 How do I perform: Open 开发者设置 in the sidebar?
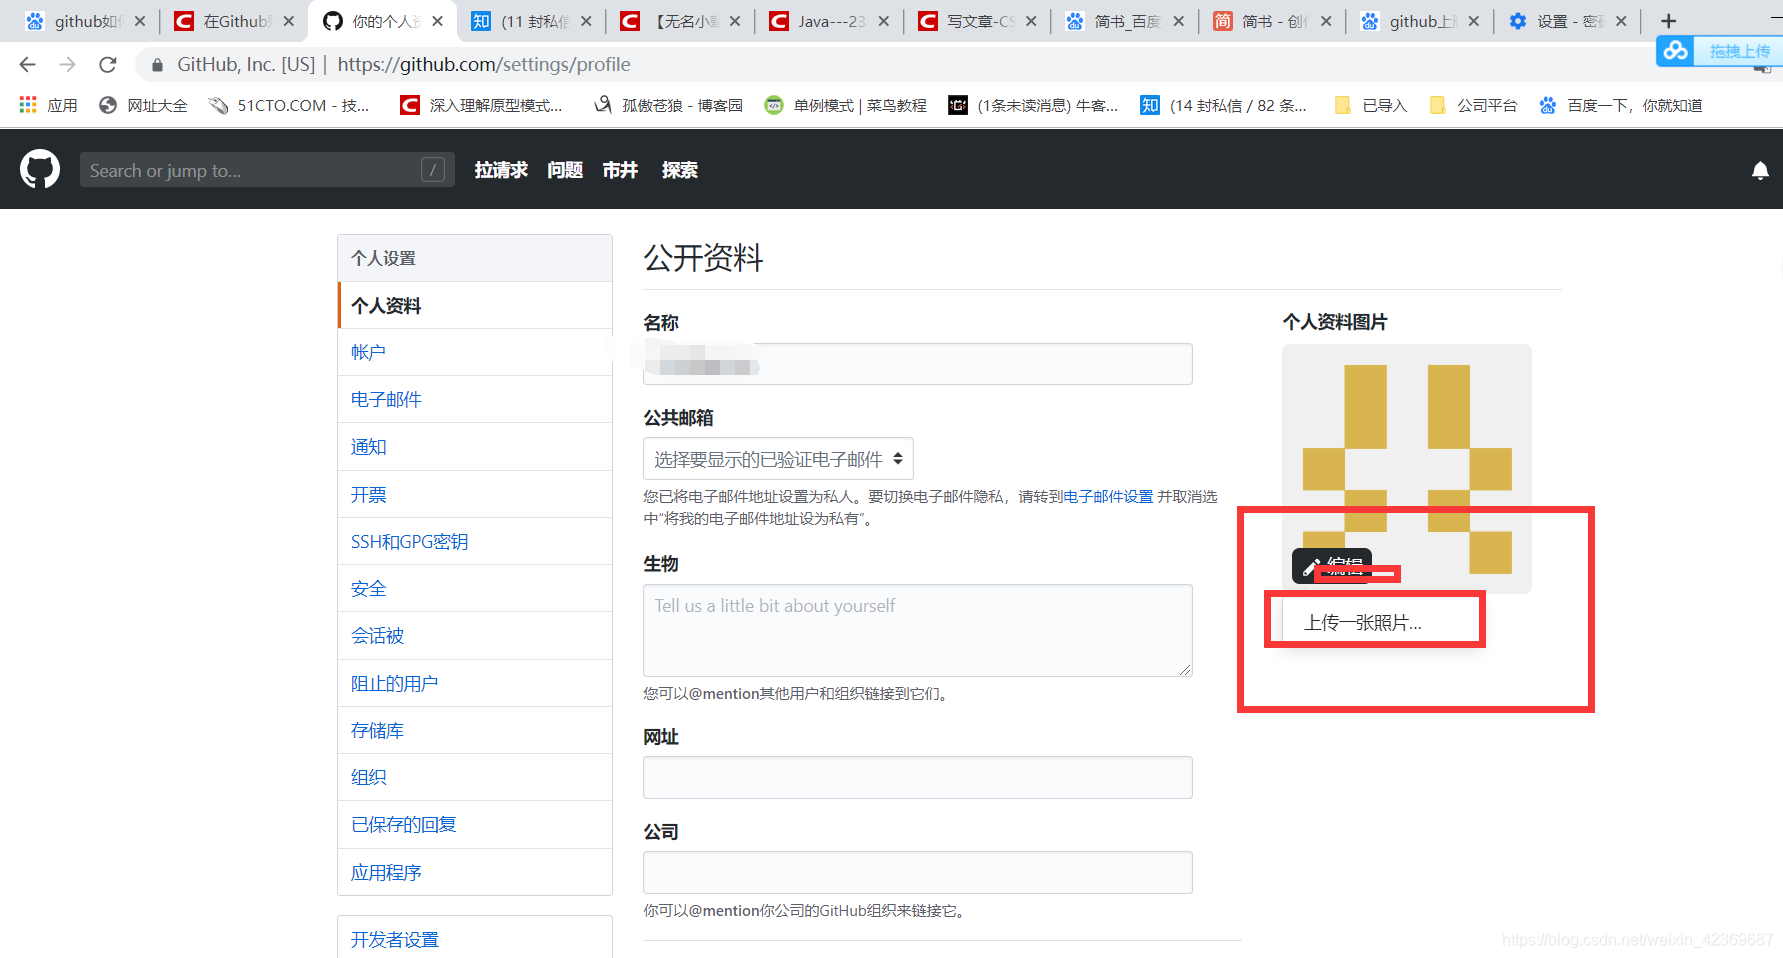393,939
